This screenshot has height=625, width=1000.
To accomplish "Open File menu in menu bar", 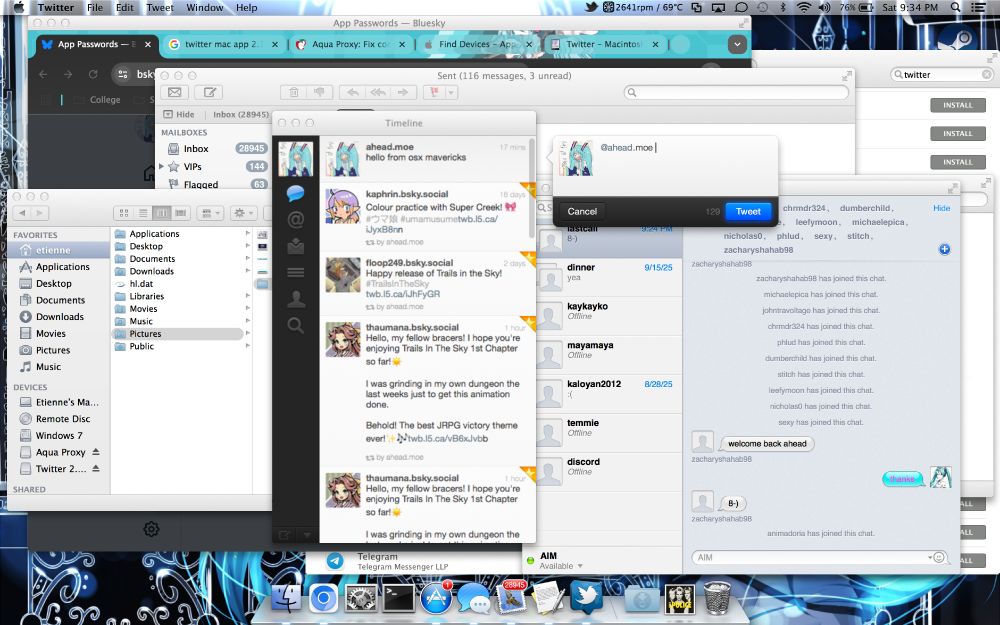I will coord(94,8).
